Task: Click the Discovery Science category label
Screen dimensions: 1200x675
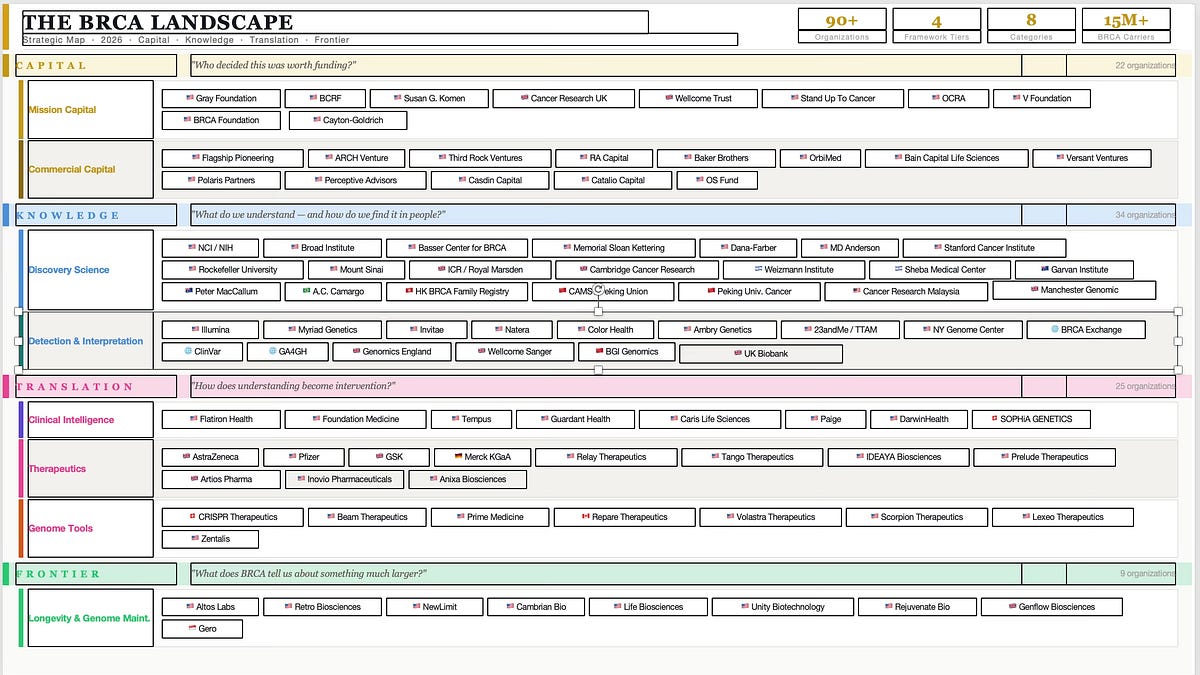Action: [90, 270]
